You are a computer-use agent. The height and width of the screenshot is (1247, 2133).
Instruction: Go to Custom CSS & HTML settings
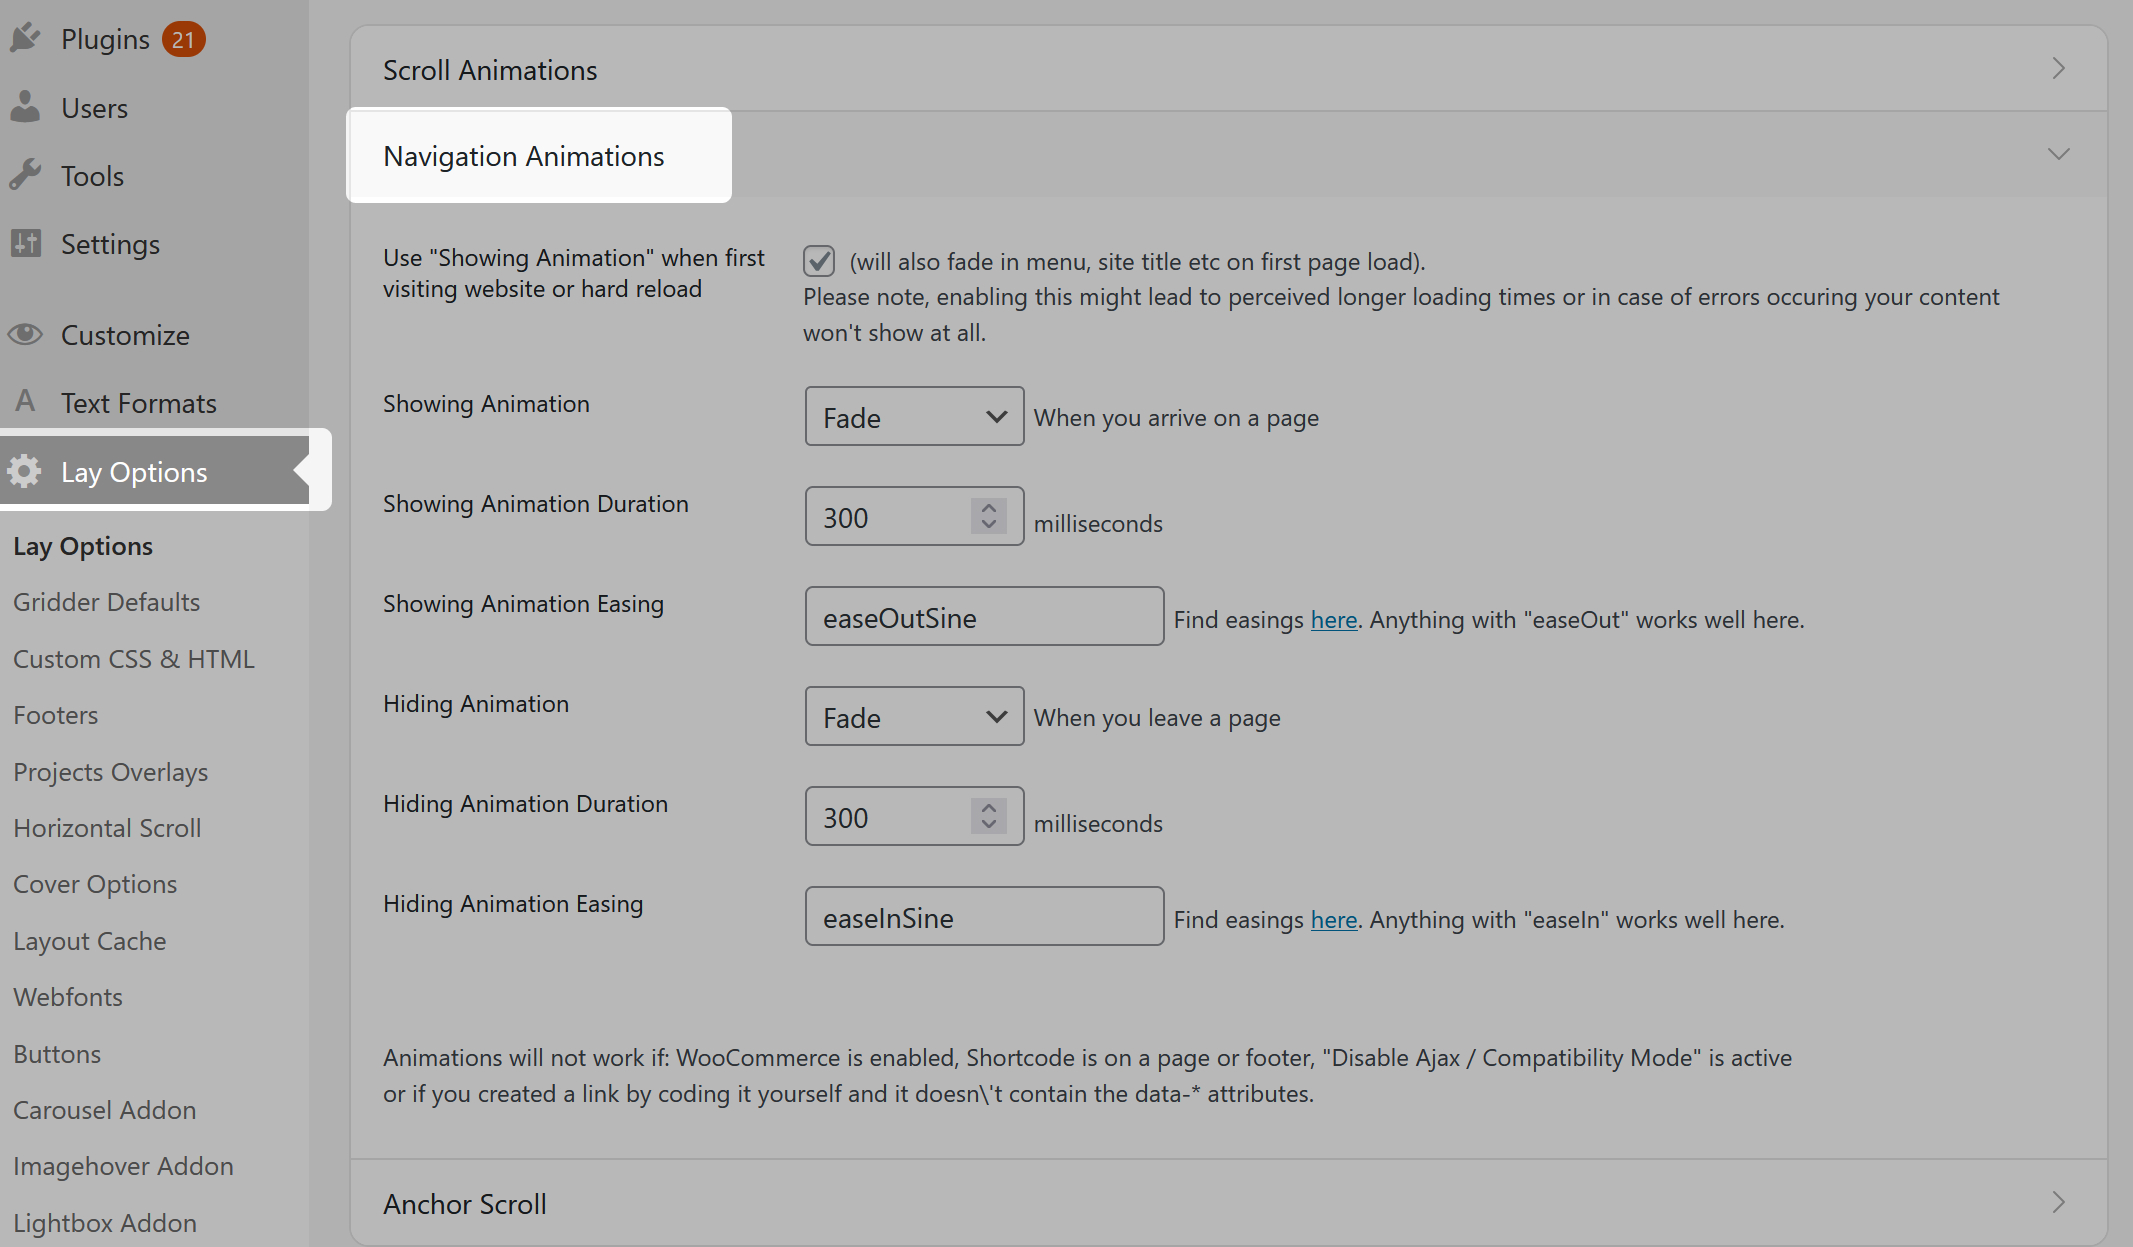(x=134, y=658)
